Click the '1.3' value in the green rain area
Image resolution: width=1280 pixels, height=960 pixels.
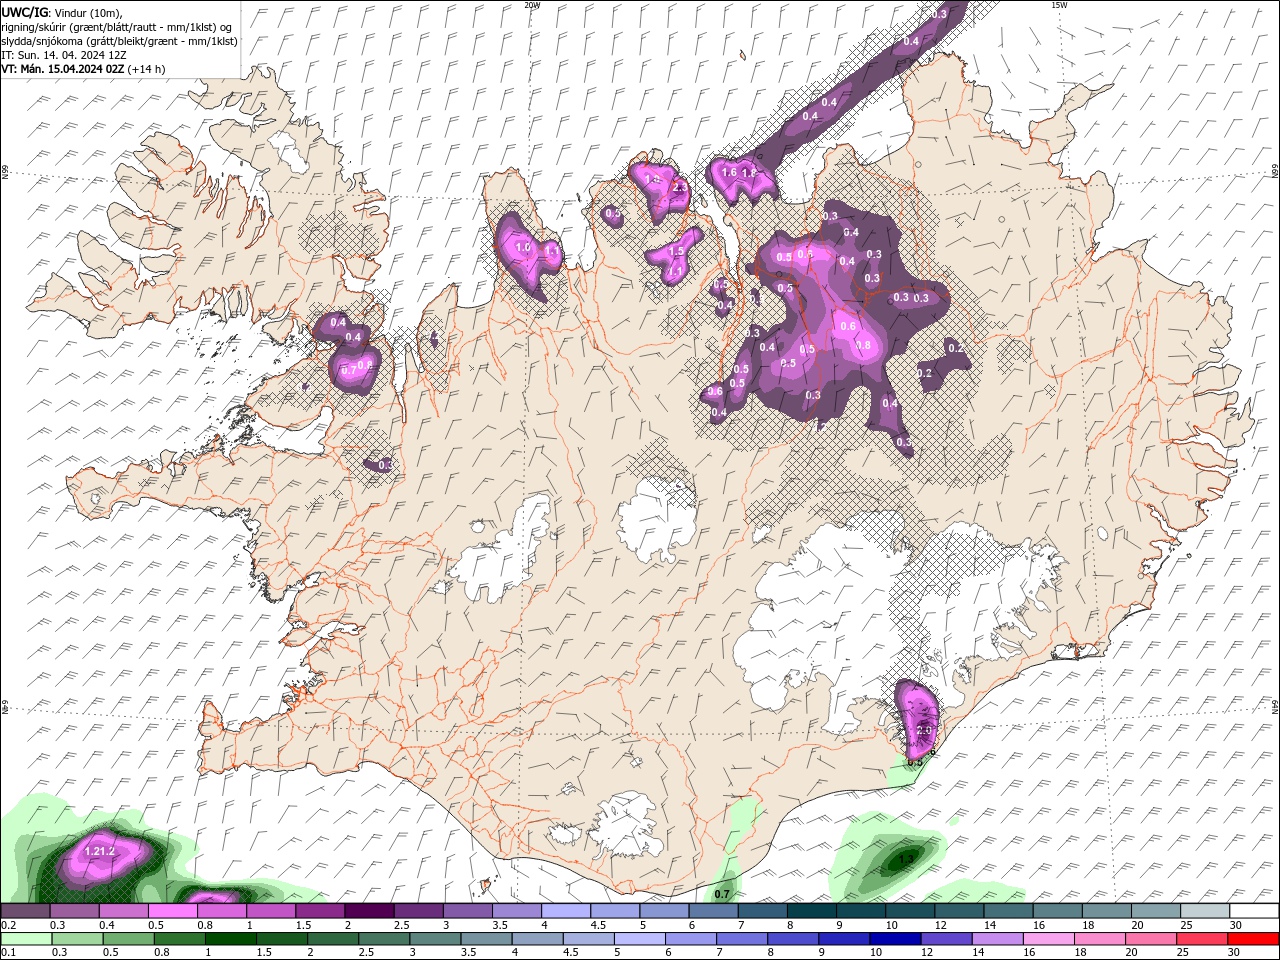point(907,858)
